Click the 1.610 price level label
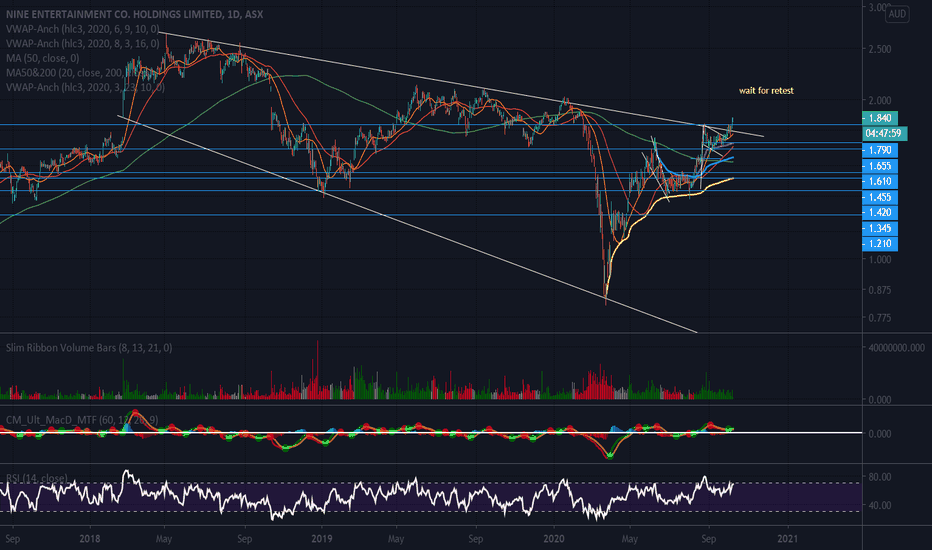 pos(880,181)
